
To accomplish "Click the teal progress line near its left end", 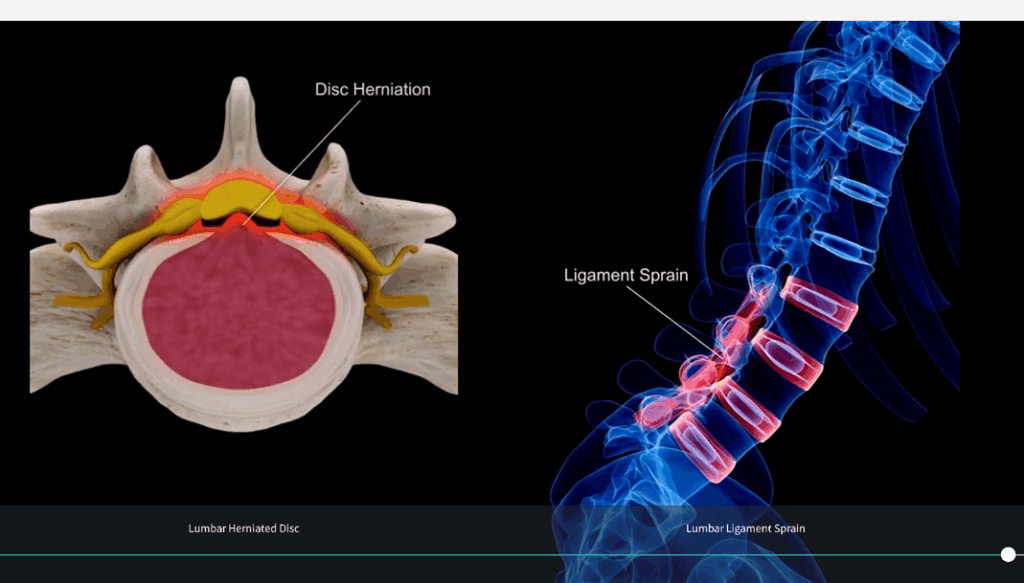I will coord(40,554).
